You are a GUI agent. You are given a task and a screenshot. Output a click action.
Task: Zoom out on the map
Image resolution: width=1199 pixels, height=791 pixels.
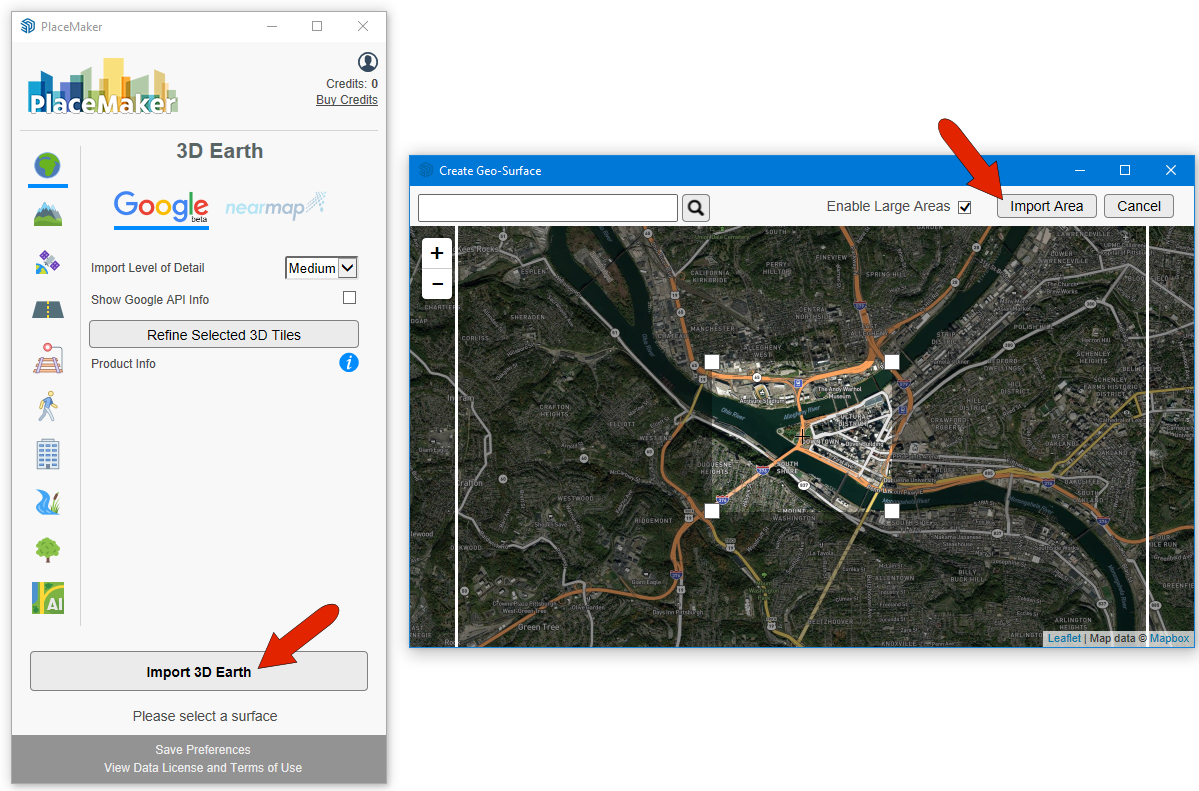[437, 284]
